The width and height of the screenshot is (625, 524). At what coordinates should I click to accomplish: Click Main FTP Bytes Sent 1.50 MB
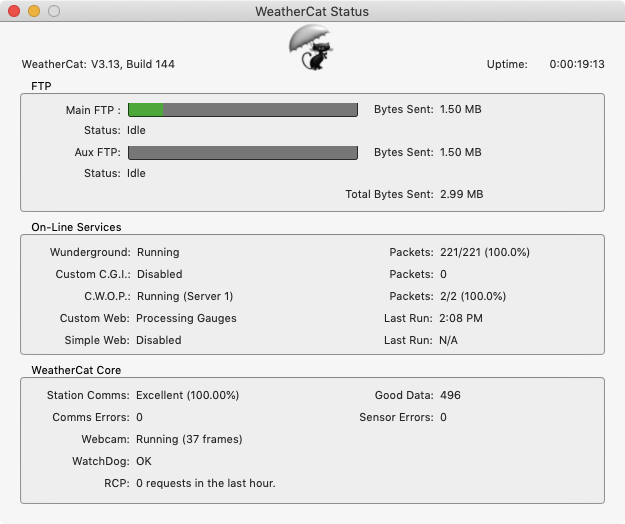(460, 109)
